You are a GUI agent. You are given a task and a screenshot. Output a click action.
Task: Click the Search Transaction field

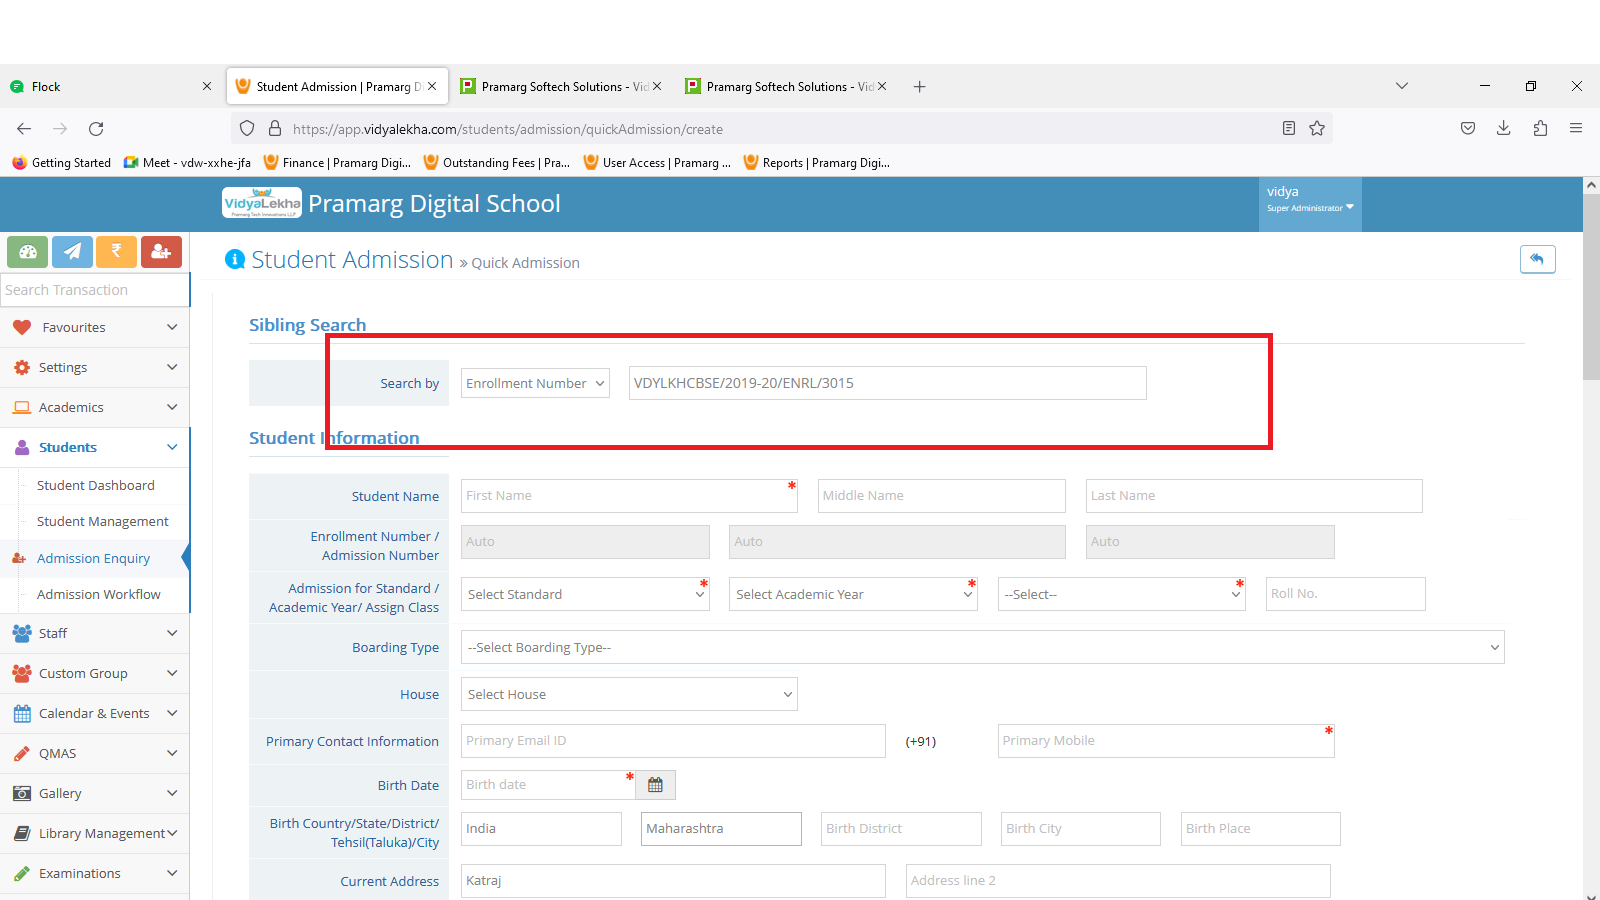[x=95, y=290]
